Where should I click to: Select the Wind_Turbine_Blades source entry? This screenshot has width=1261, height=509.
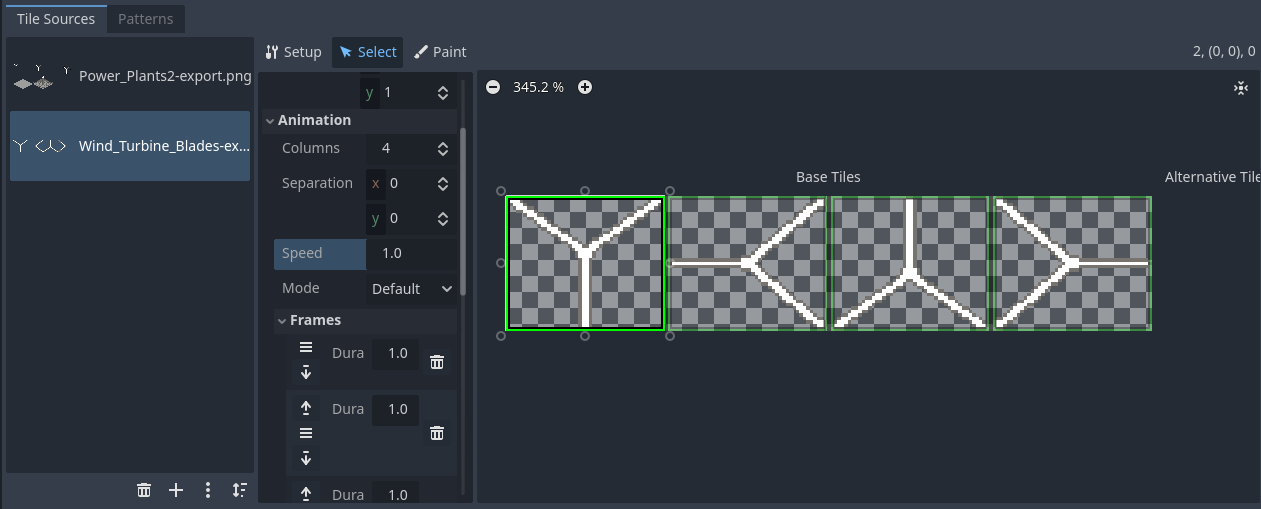coord(130,146)
